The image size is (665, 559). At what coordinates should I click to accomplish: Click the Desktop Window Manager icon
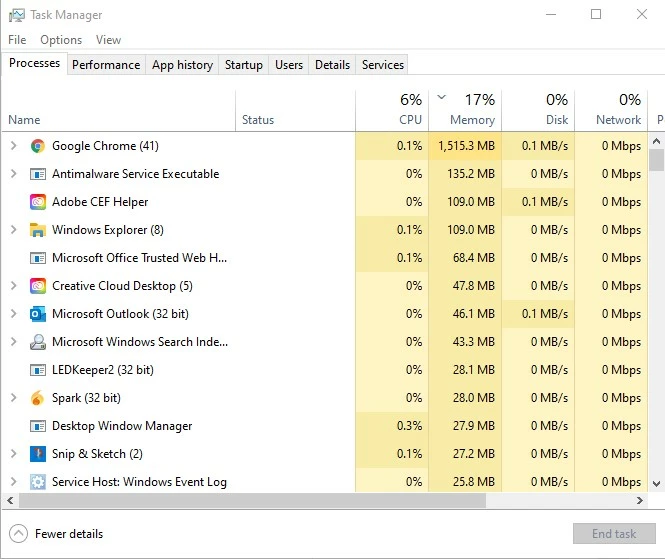tap(38, 426)
